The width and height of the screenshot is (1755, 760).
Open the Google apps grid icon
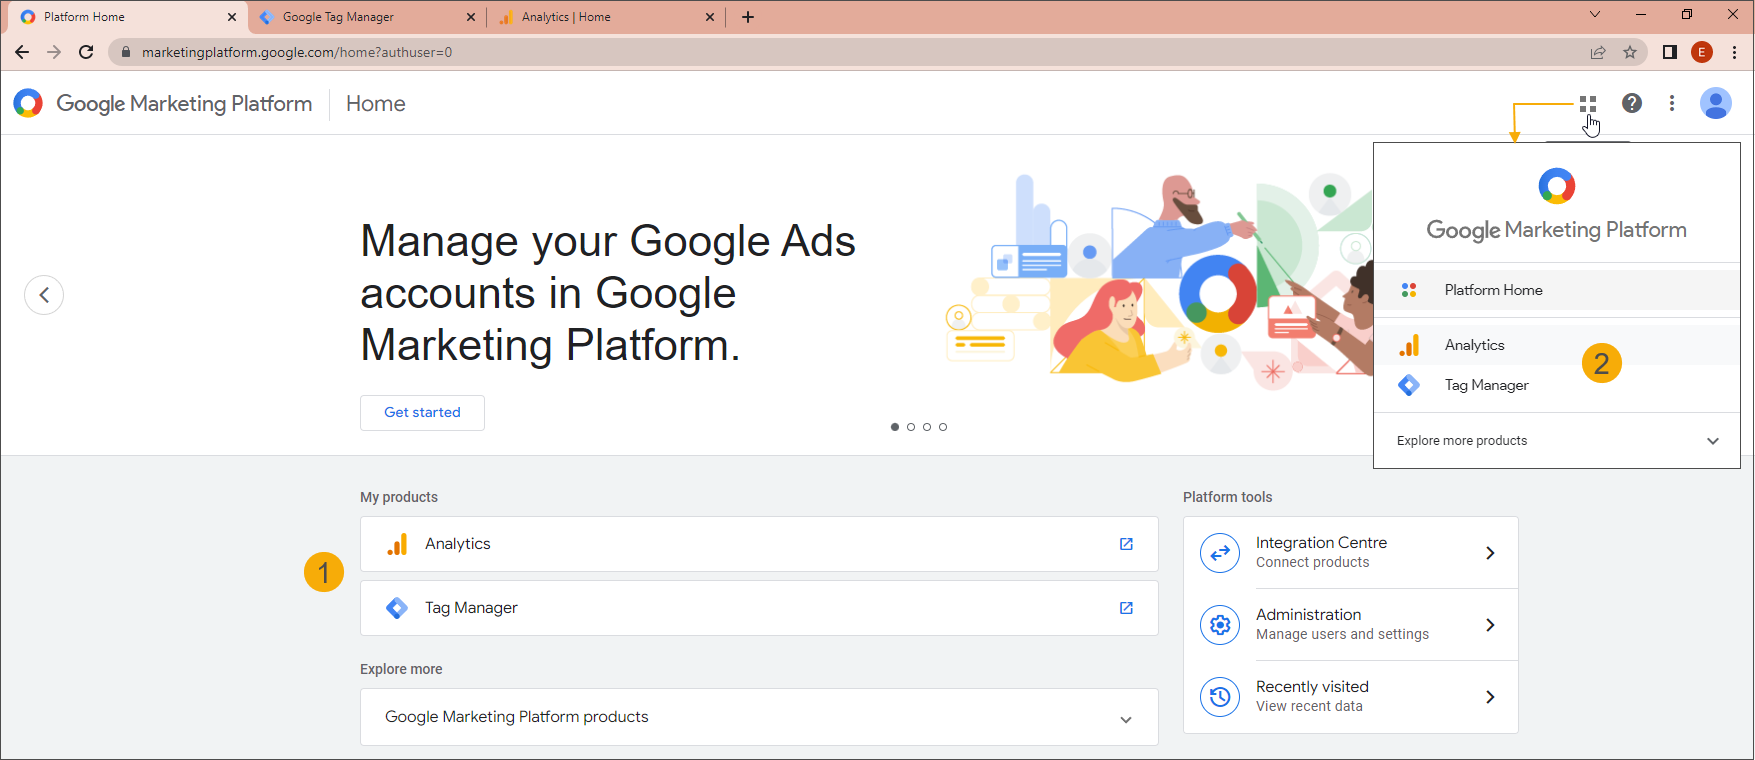1587,103
